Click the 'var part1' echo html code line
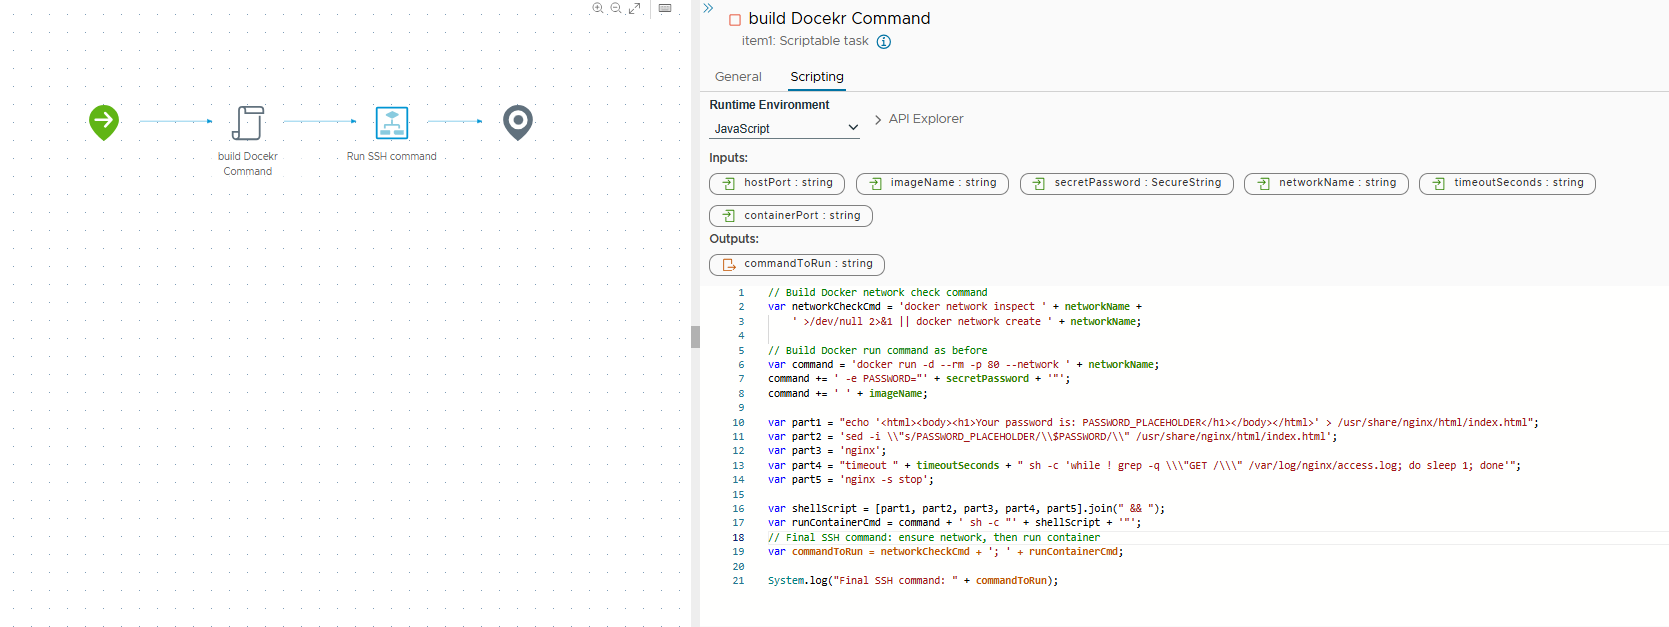This screenshot has width=1669, height=627. [x=1153, y=423]
